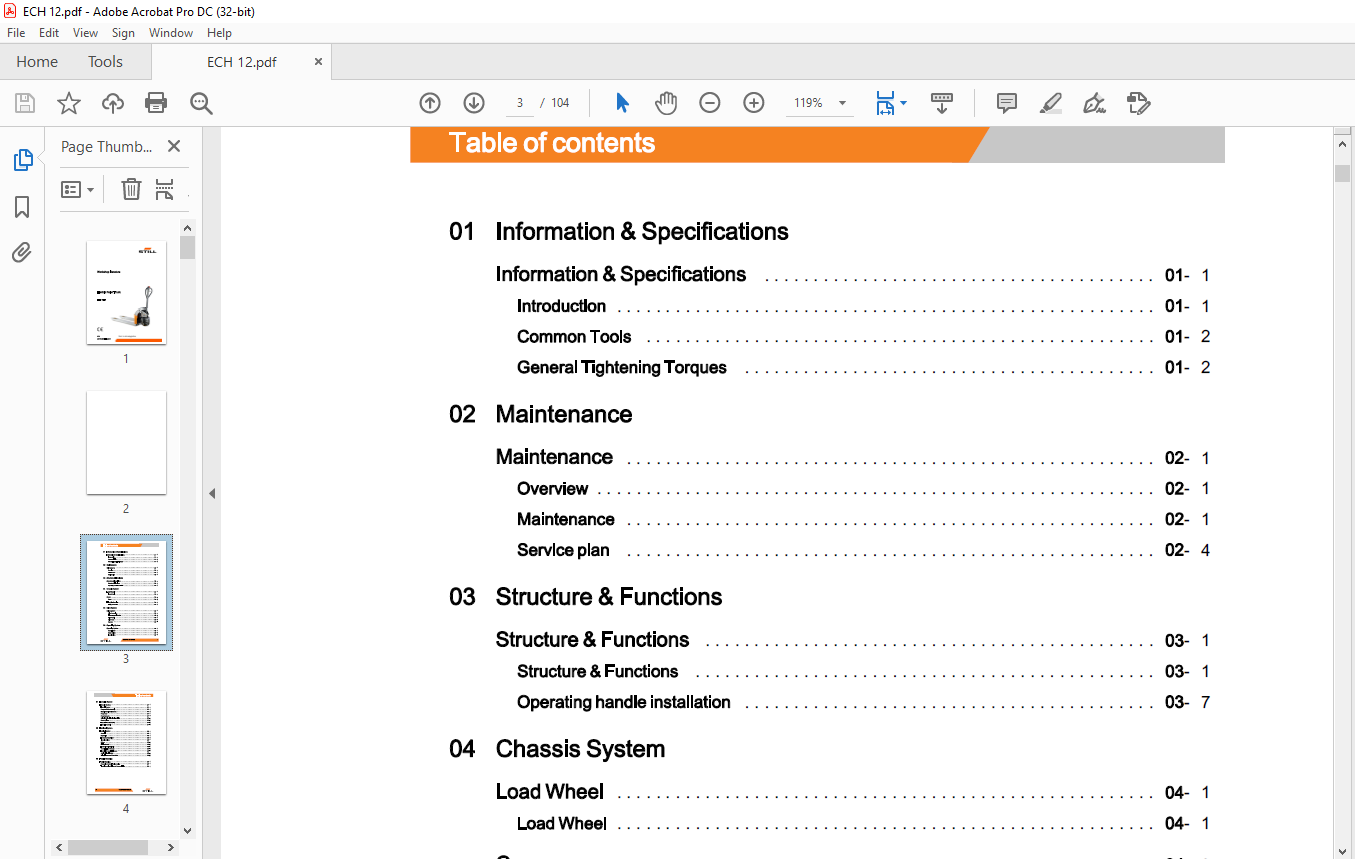1355x859 pixels.
Task: Click the Introduction contents entry
Action: (561, 306)
